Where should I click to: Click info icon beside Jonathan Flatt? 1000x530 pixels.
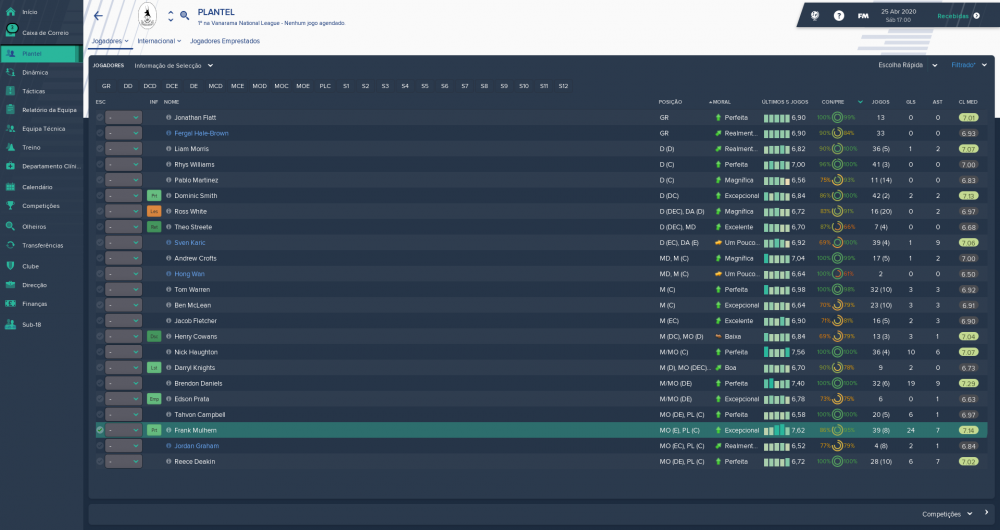coord(169,117)
